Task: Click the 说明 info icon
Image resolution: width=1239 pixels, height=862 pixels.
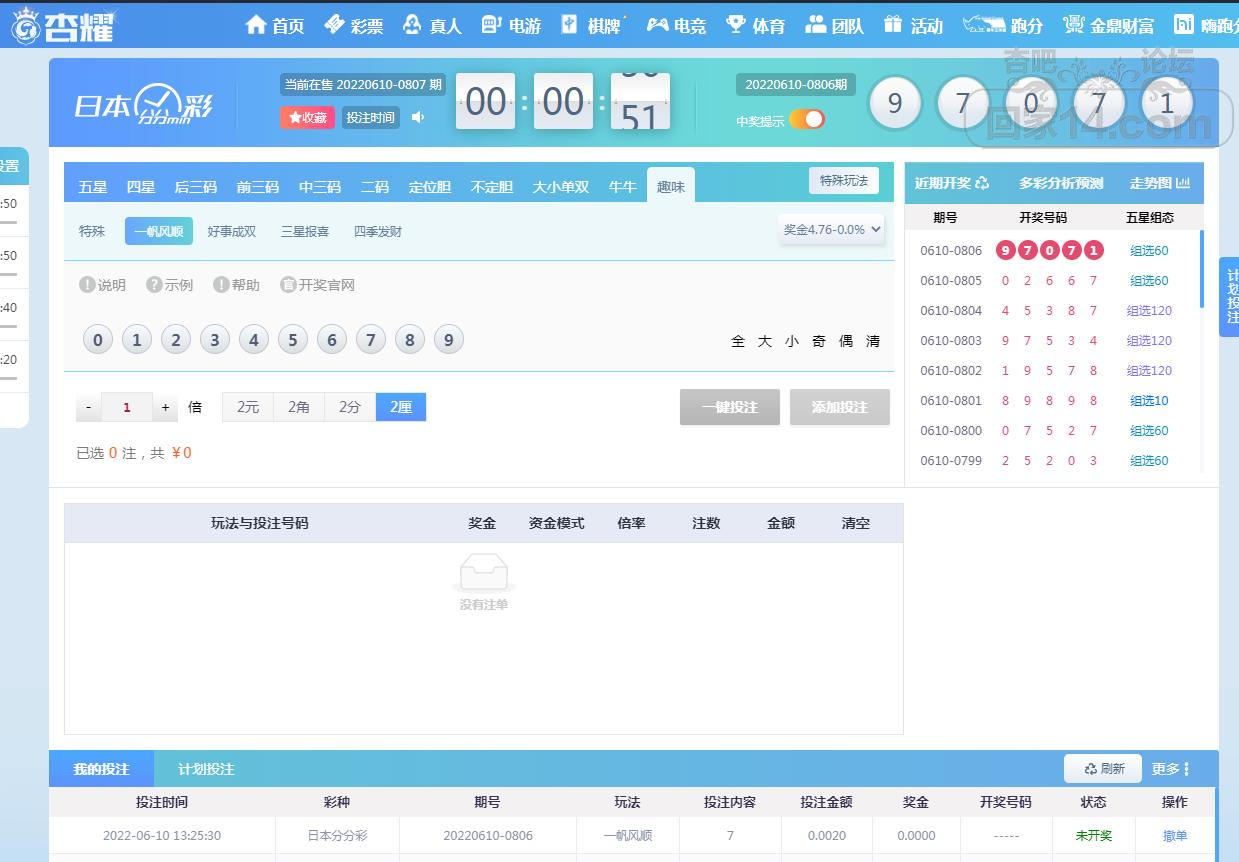Action: (x=87, y=285)
